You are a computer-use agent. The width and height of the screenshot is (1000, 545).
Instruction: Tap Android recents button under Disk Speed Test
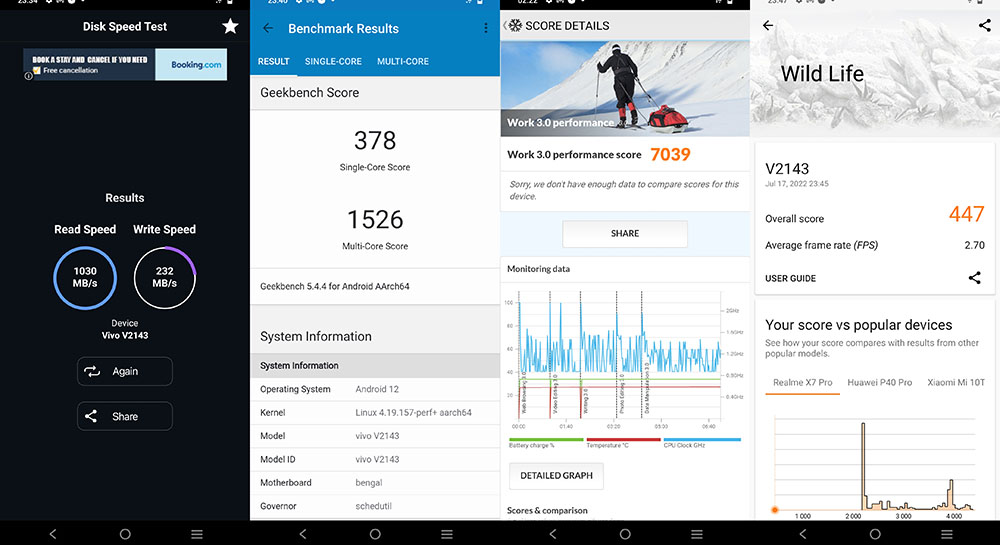click(x=196, y=534)
